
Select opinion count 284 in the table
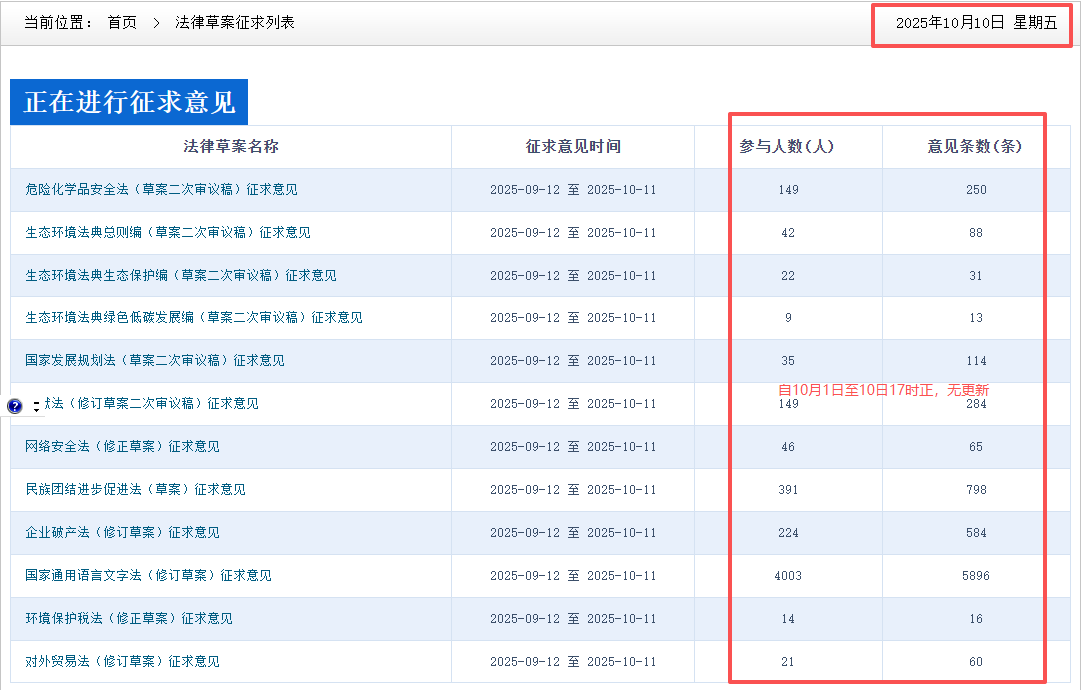tap(976, 404)
